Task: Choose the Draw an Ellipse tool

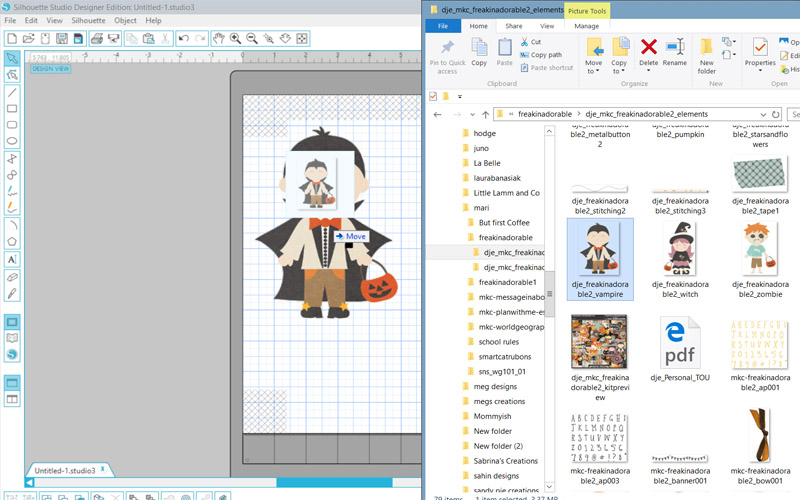Action: pyautogui.click(x=12, y=141)
